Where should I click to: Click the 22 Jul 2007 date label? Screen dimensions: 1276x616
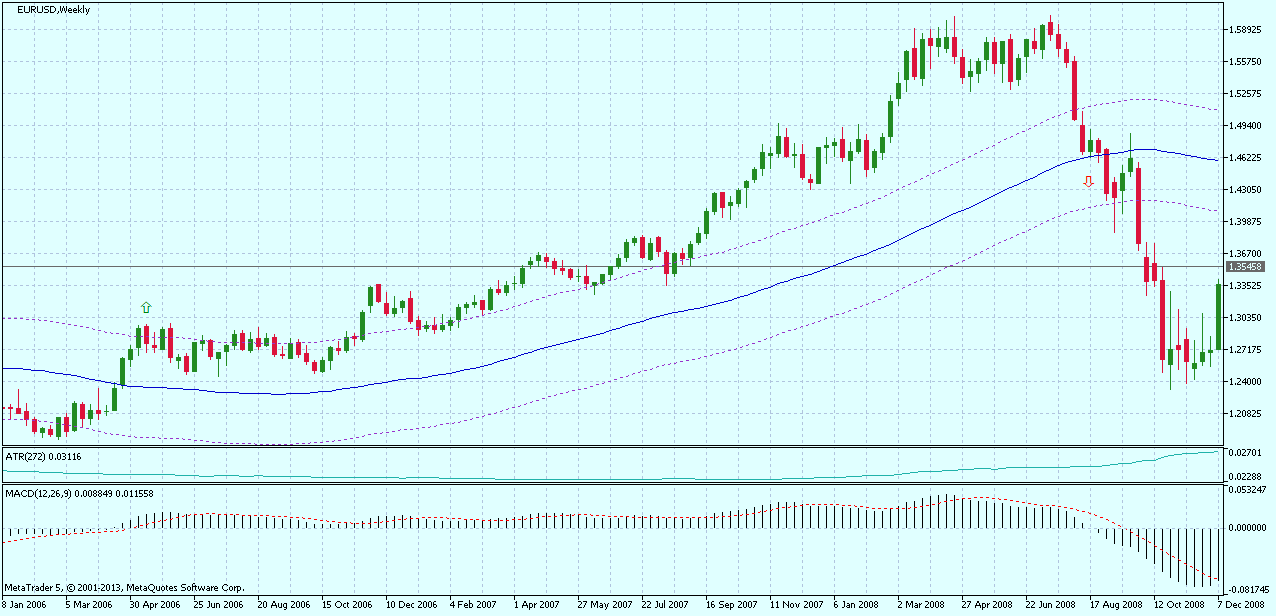pyautogui.click(x=666, y=606)
